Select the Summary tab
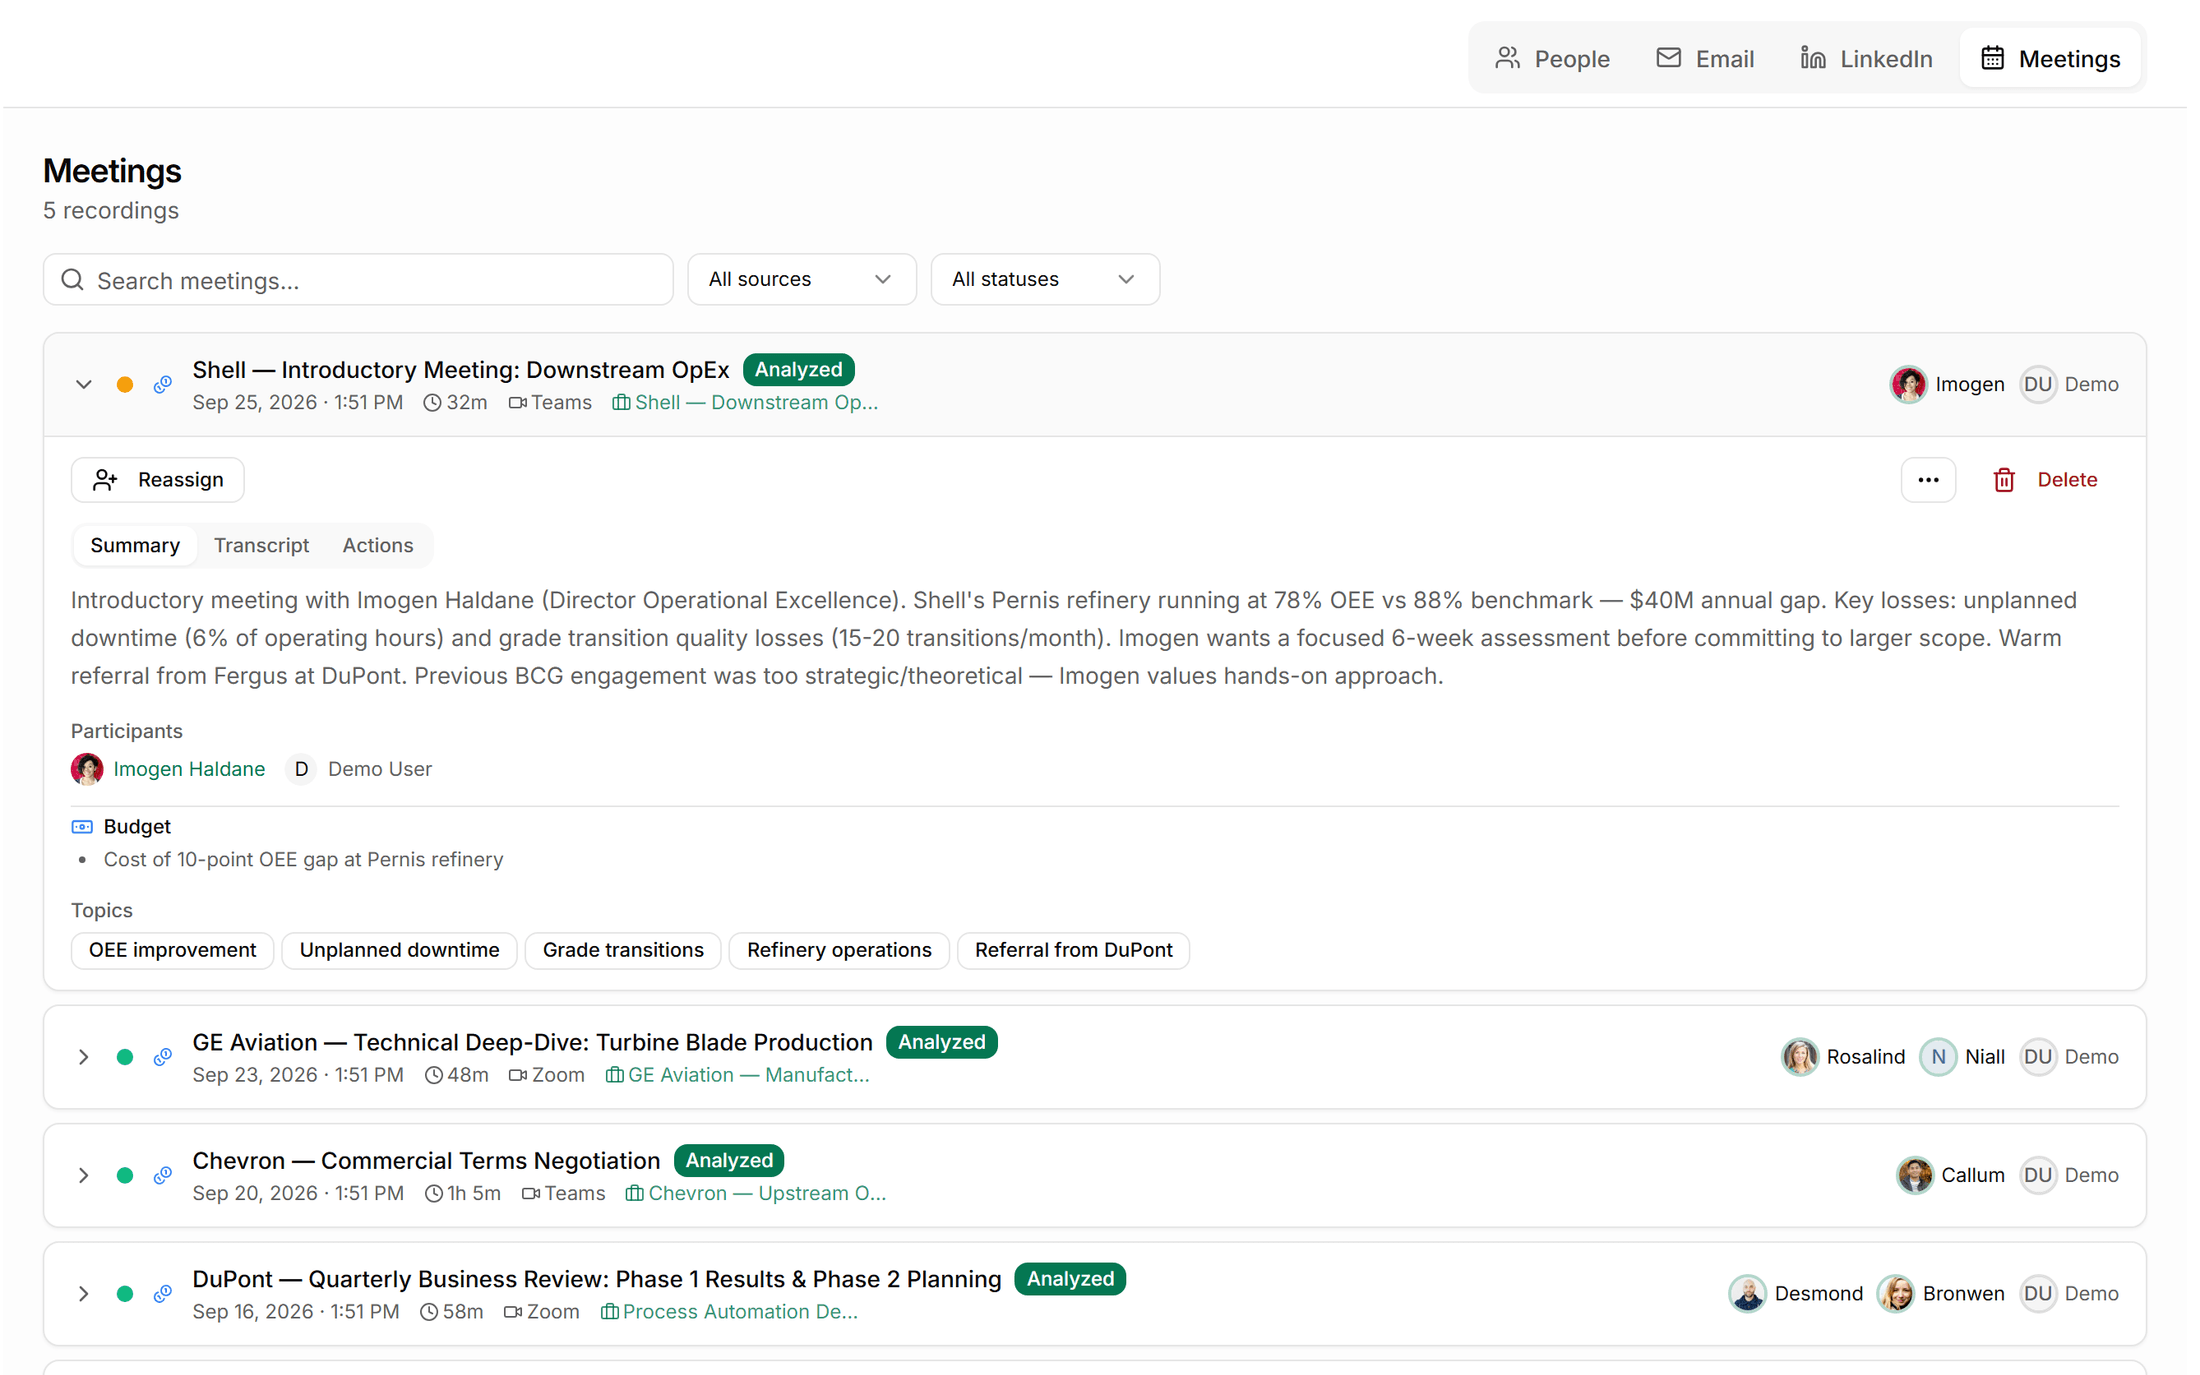The width and height of the screenshot is (2200, 1375). click(135, 546)
